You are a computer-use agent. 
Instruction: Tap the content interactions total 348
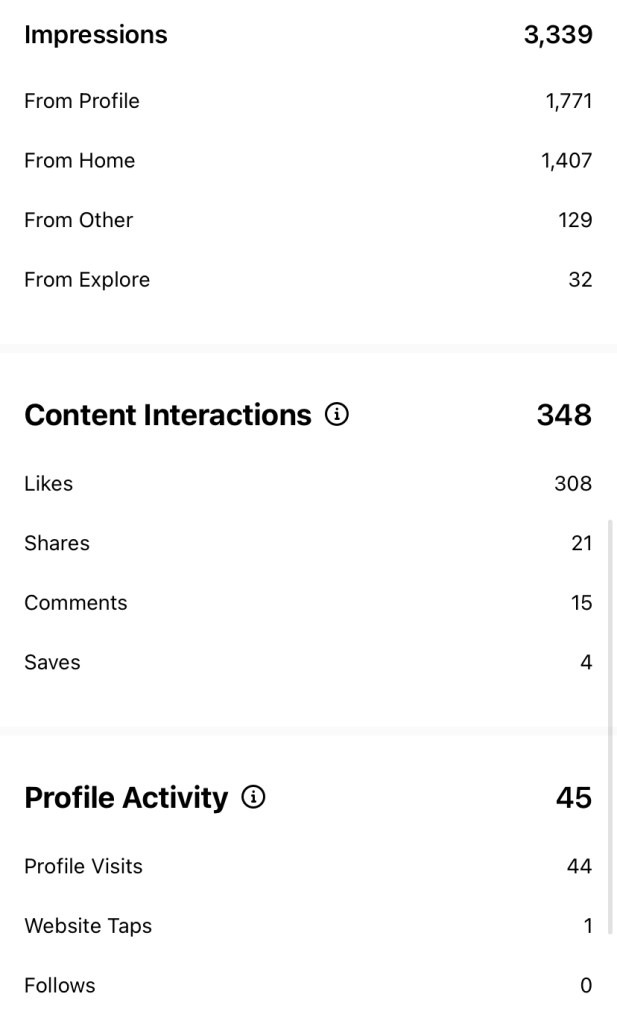564,415
